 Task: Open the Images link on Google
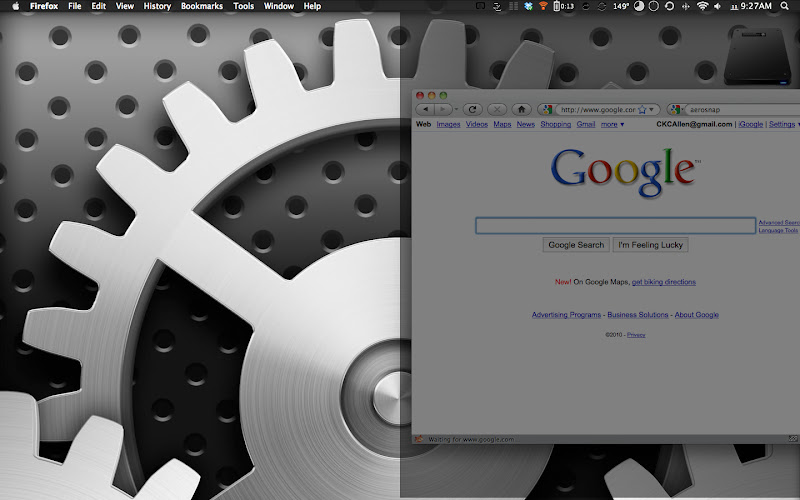[x=448, y=124]
